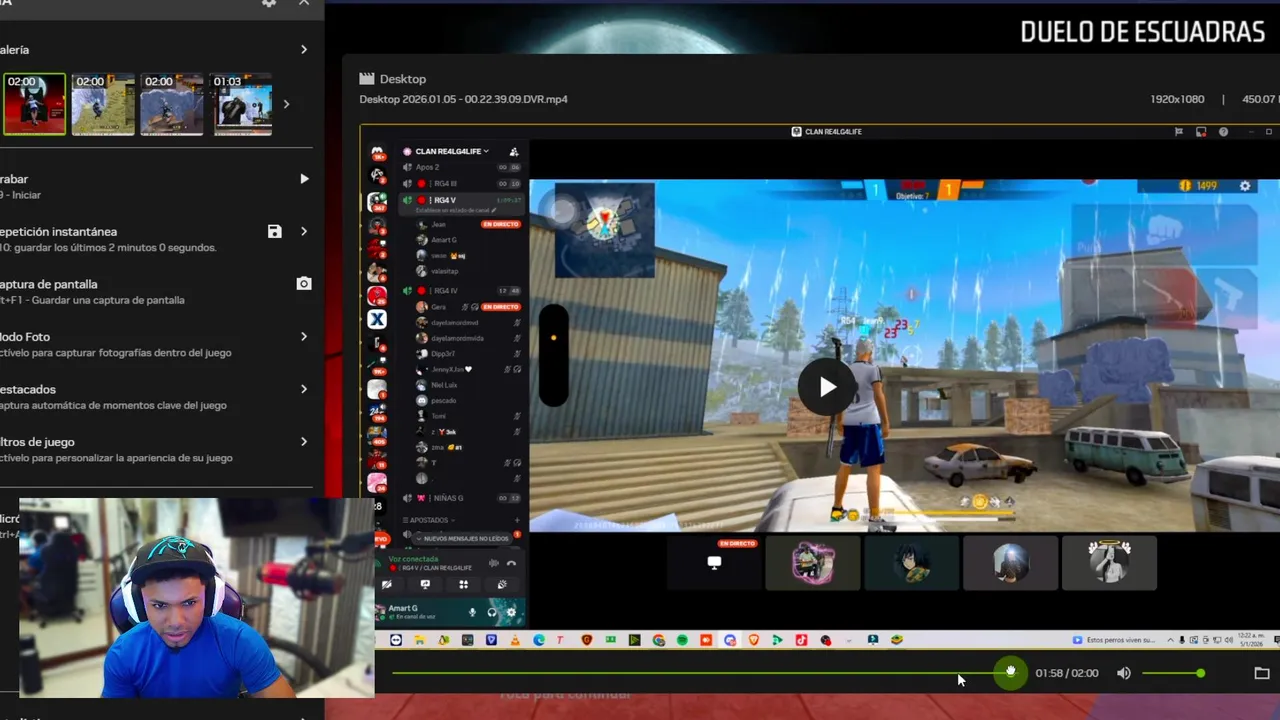Select first gallery clip with red background
This screenshot has width=1280, height=720.
(x=34, y=103)
